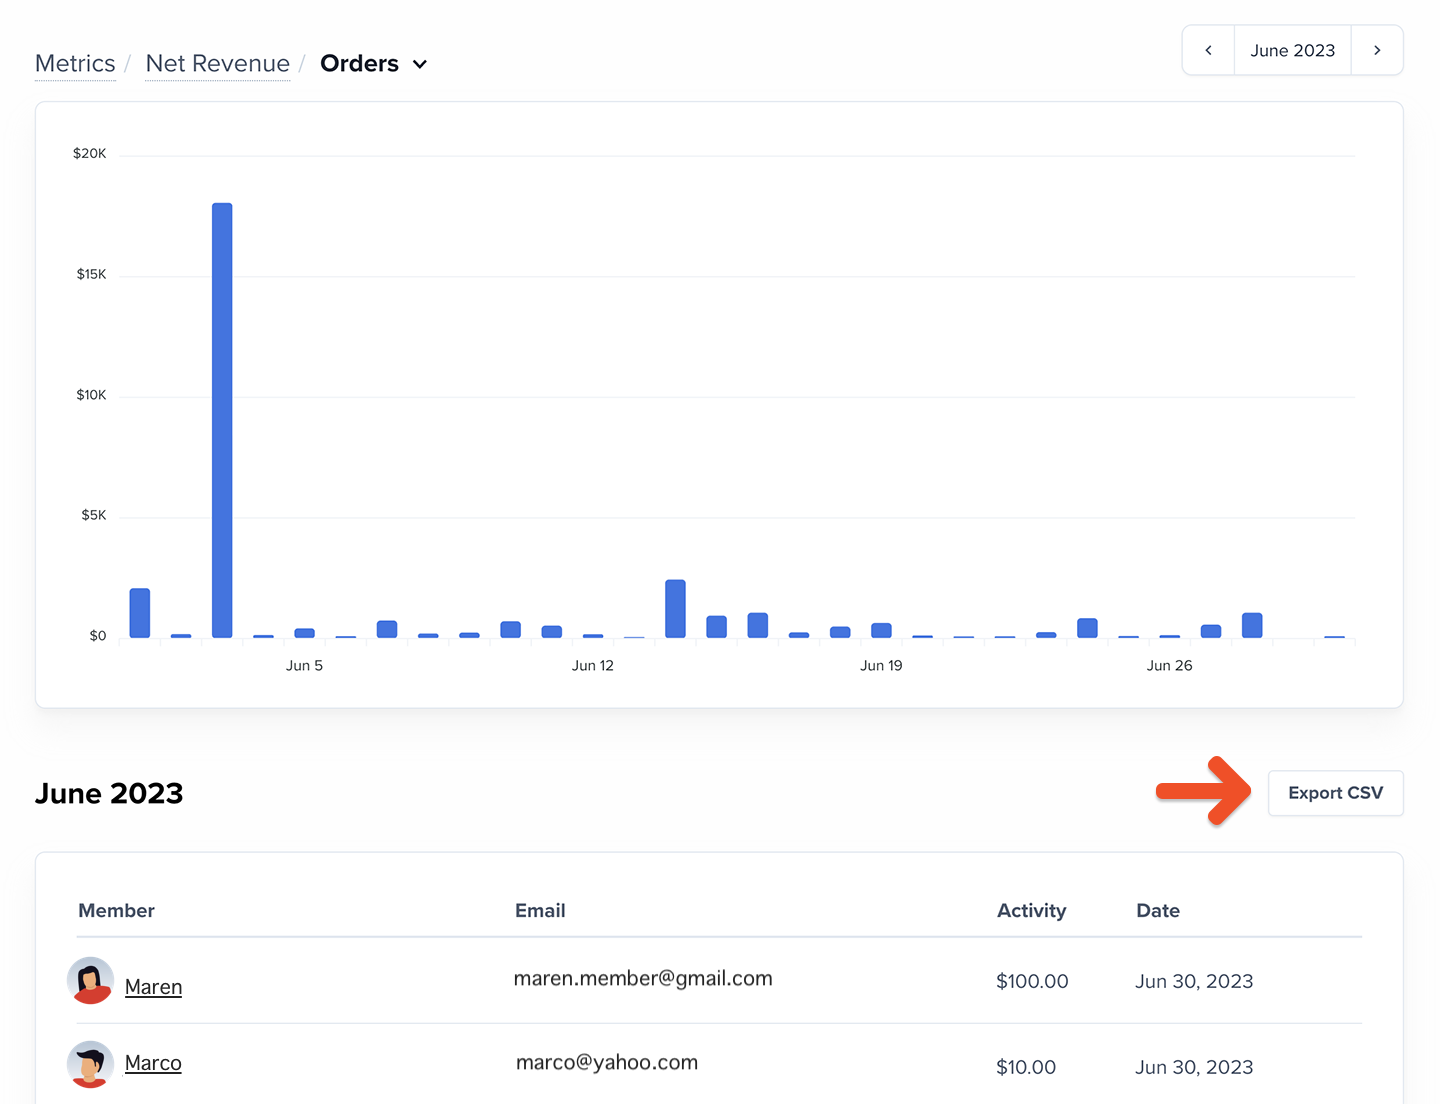The width and height of the screenshot is (1440, 1104).
Task: Go to previous month with left chevron
Action: pos(1208,50)
